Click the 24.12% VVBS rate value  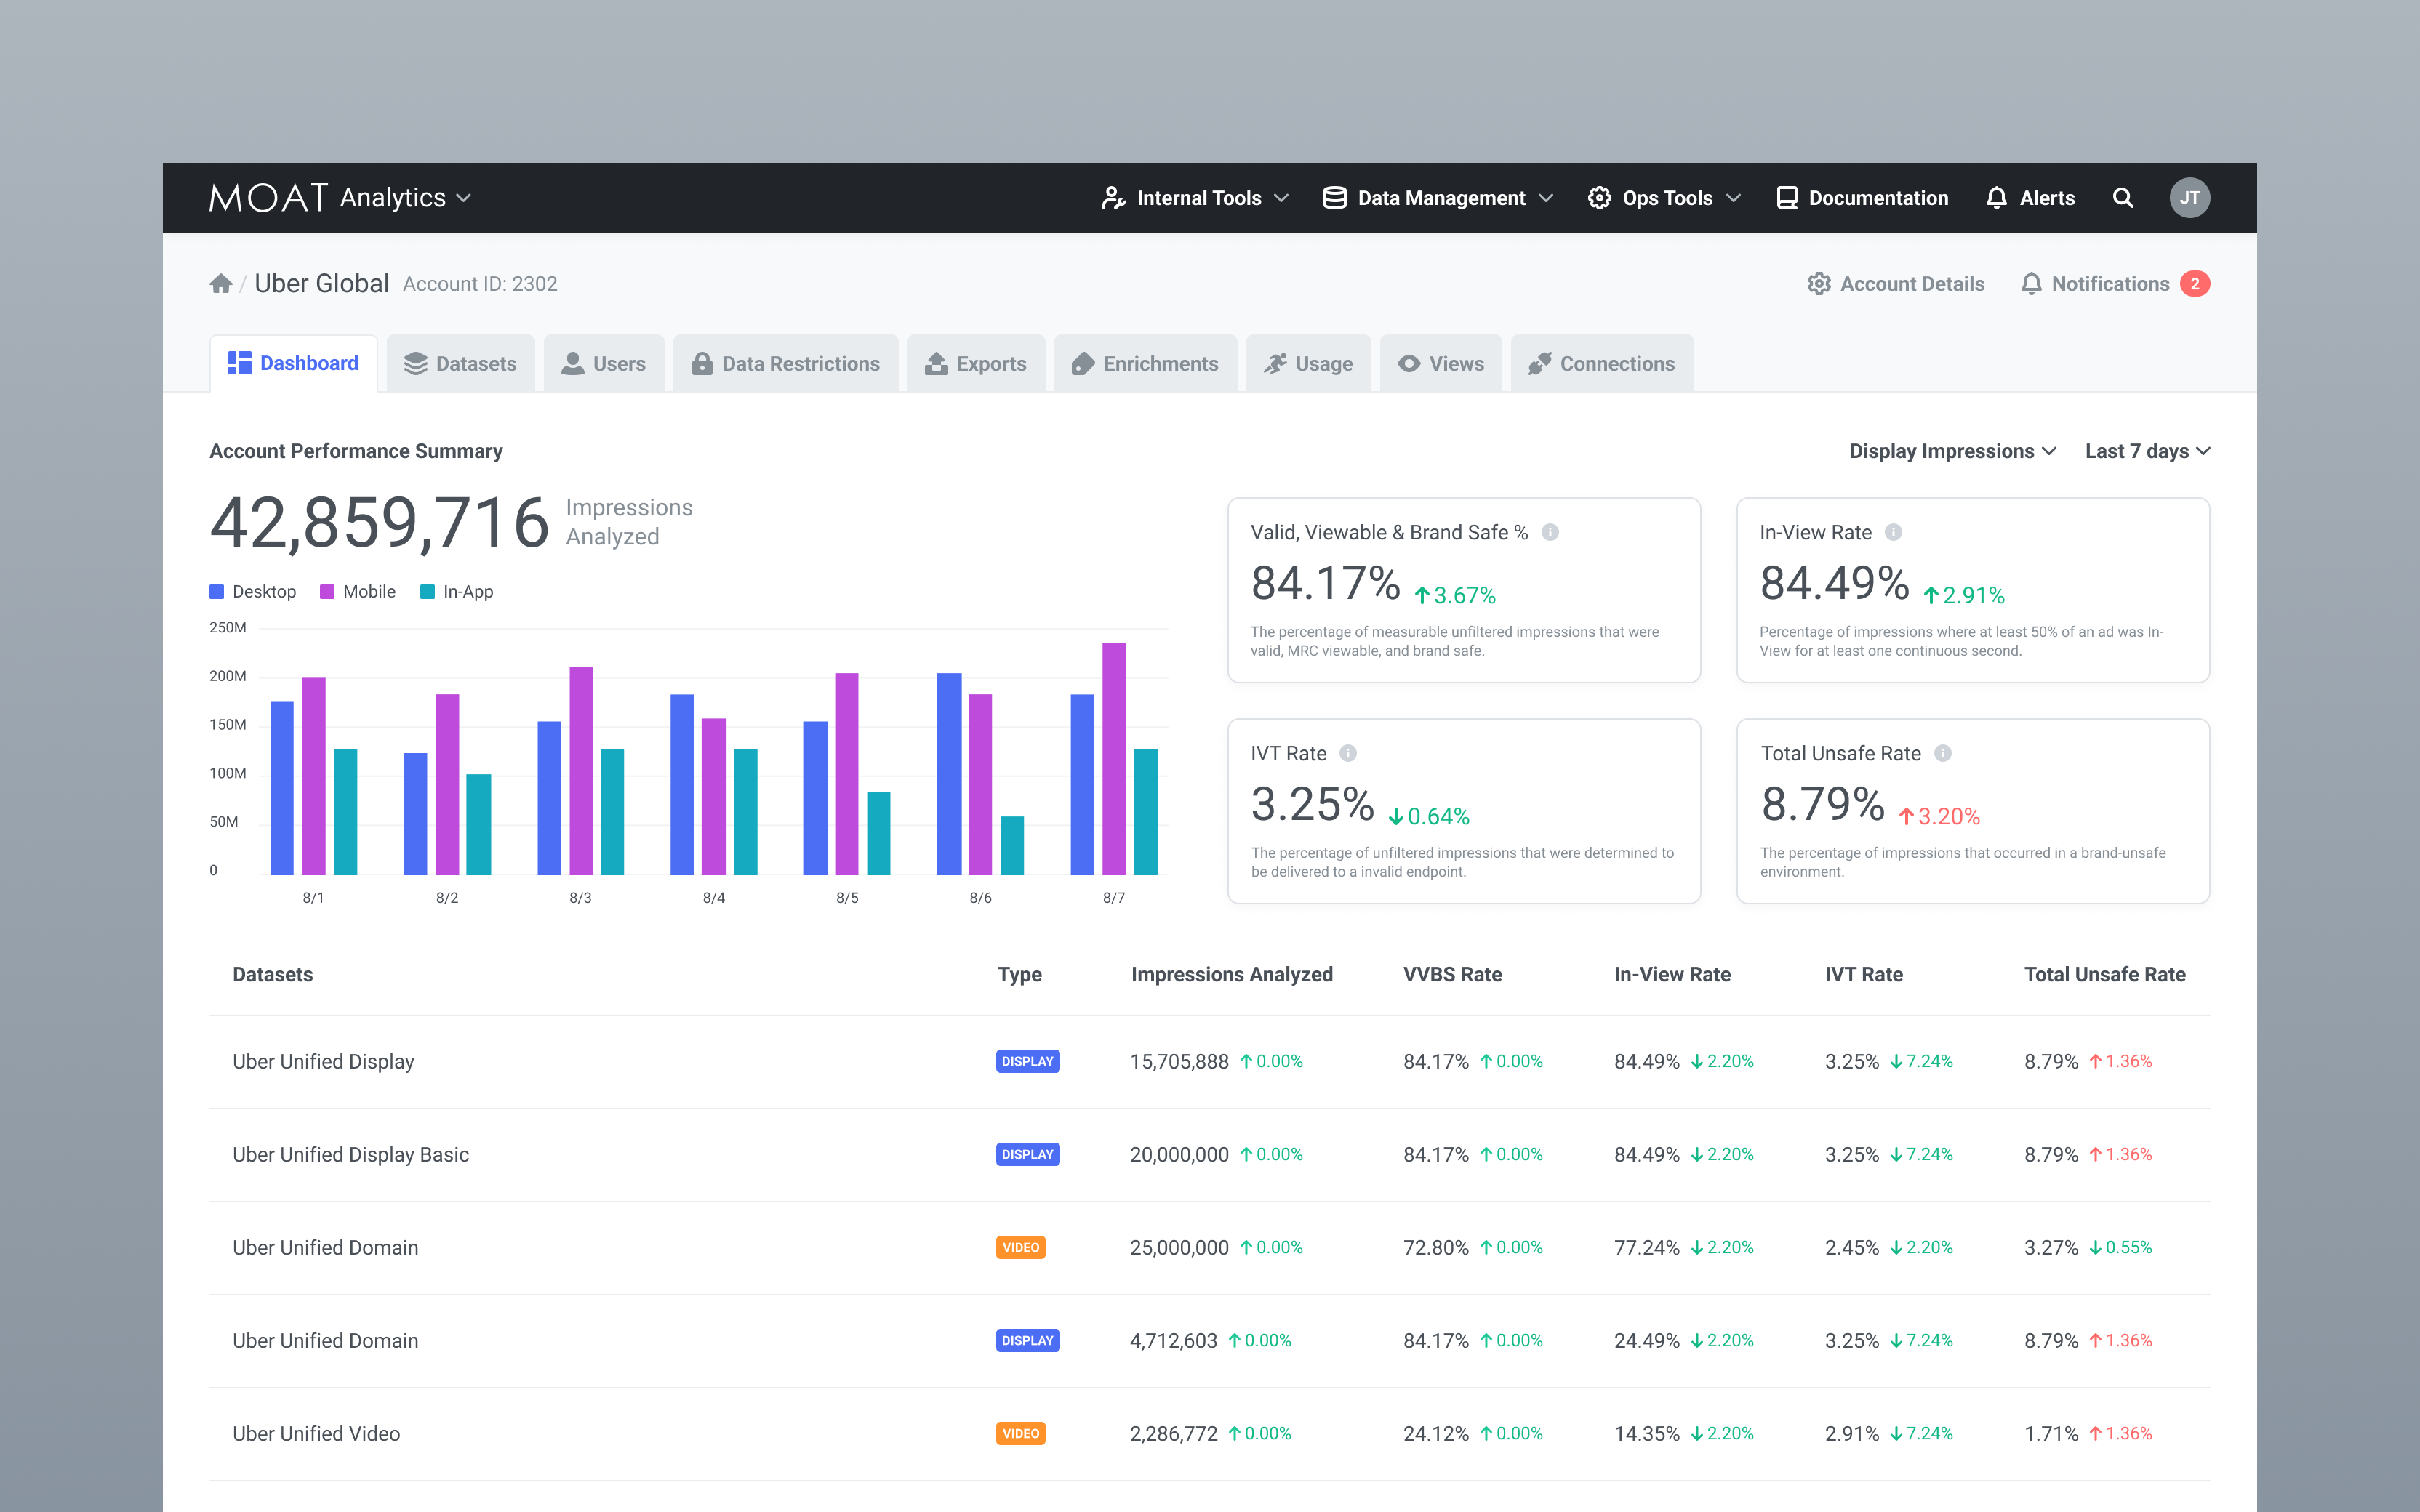pyautogui.click(x=1435, y=1433)
